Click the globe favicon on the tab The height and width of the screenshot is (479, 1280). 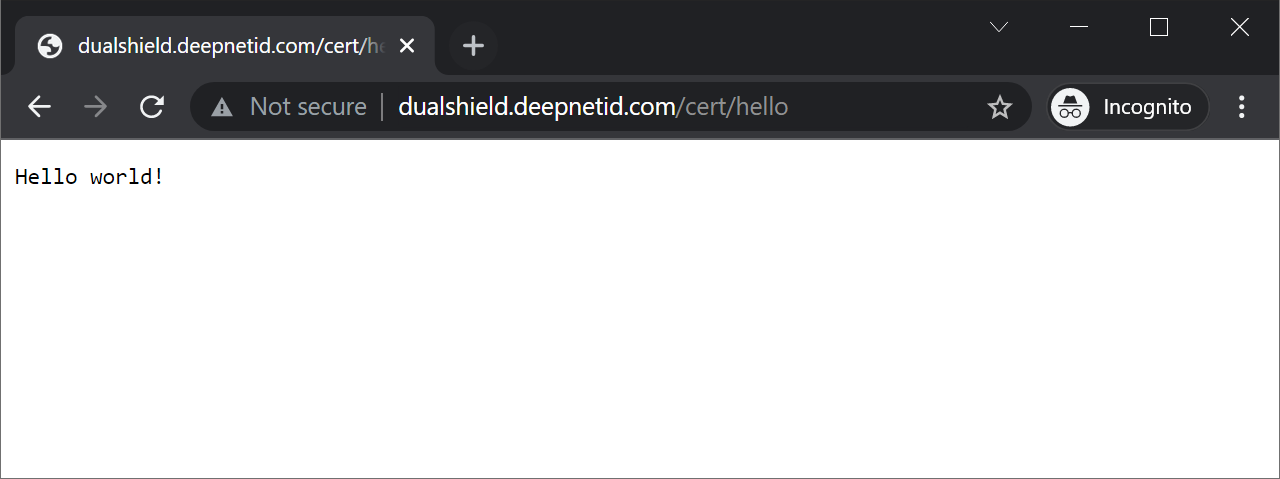(x=50, y=46)
